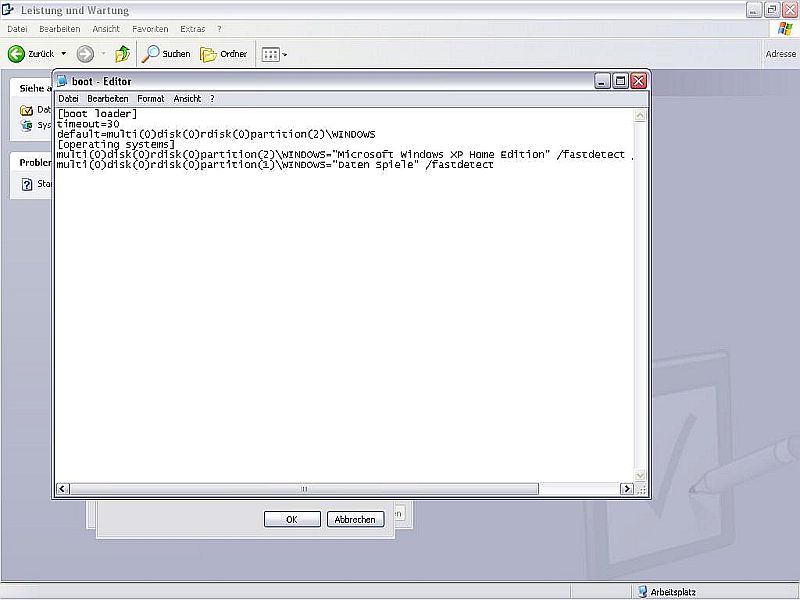Open Ansicht menu in boot Editor
The image size is (800, 600).
(x=187, y=98)
